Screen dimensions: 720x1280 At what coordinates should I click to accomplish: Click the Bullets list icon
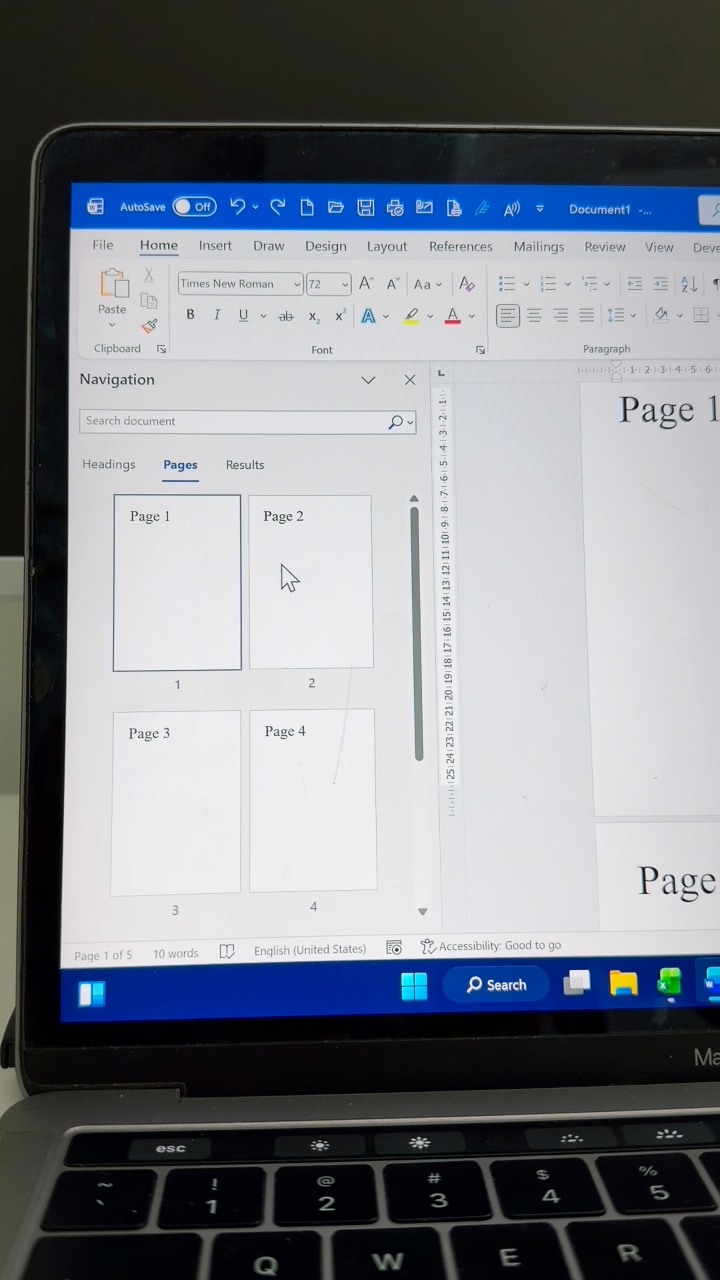[x=507, y=284]
